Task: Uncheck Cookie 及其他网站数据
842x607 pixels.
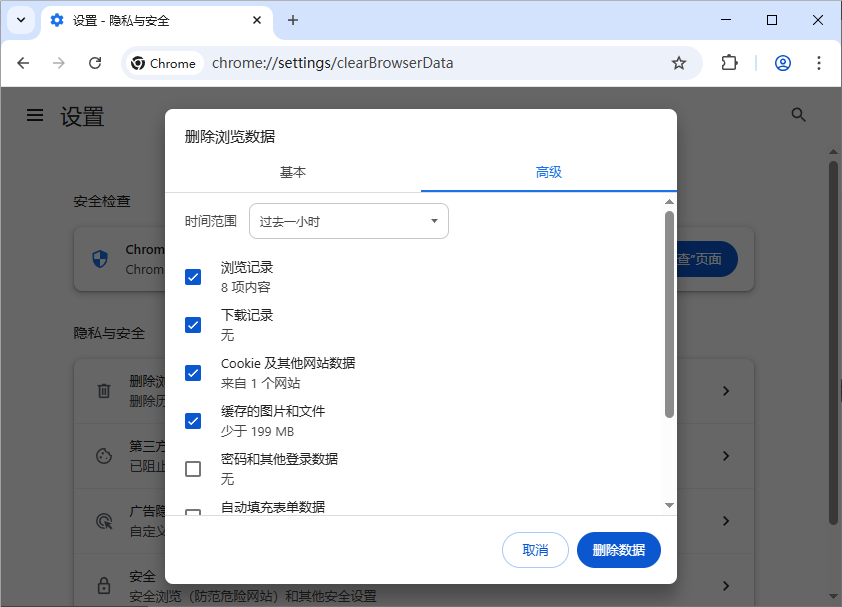Action: 193,373
